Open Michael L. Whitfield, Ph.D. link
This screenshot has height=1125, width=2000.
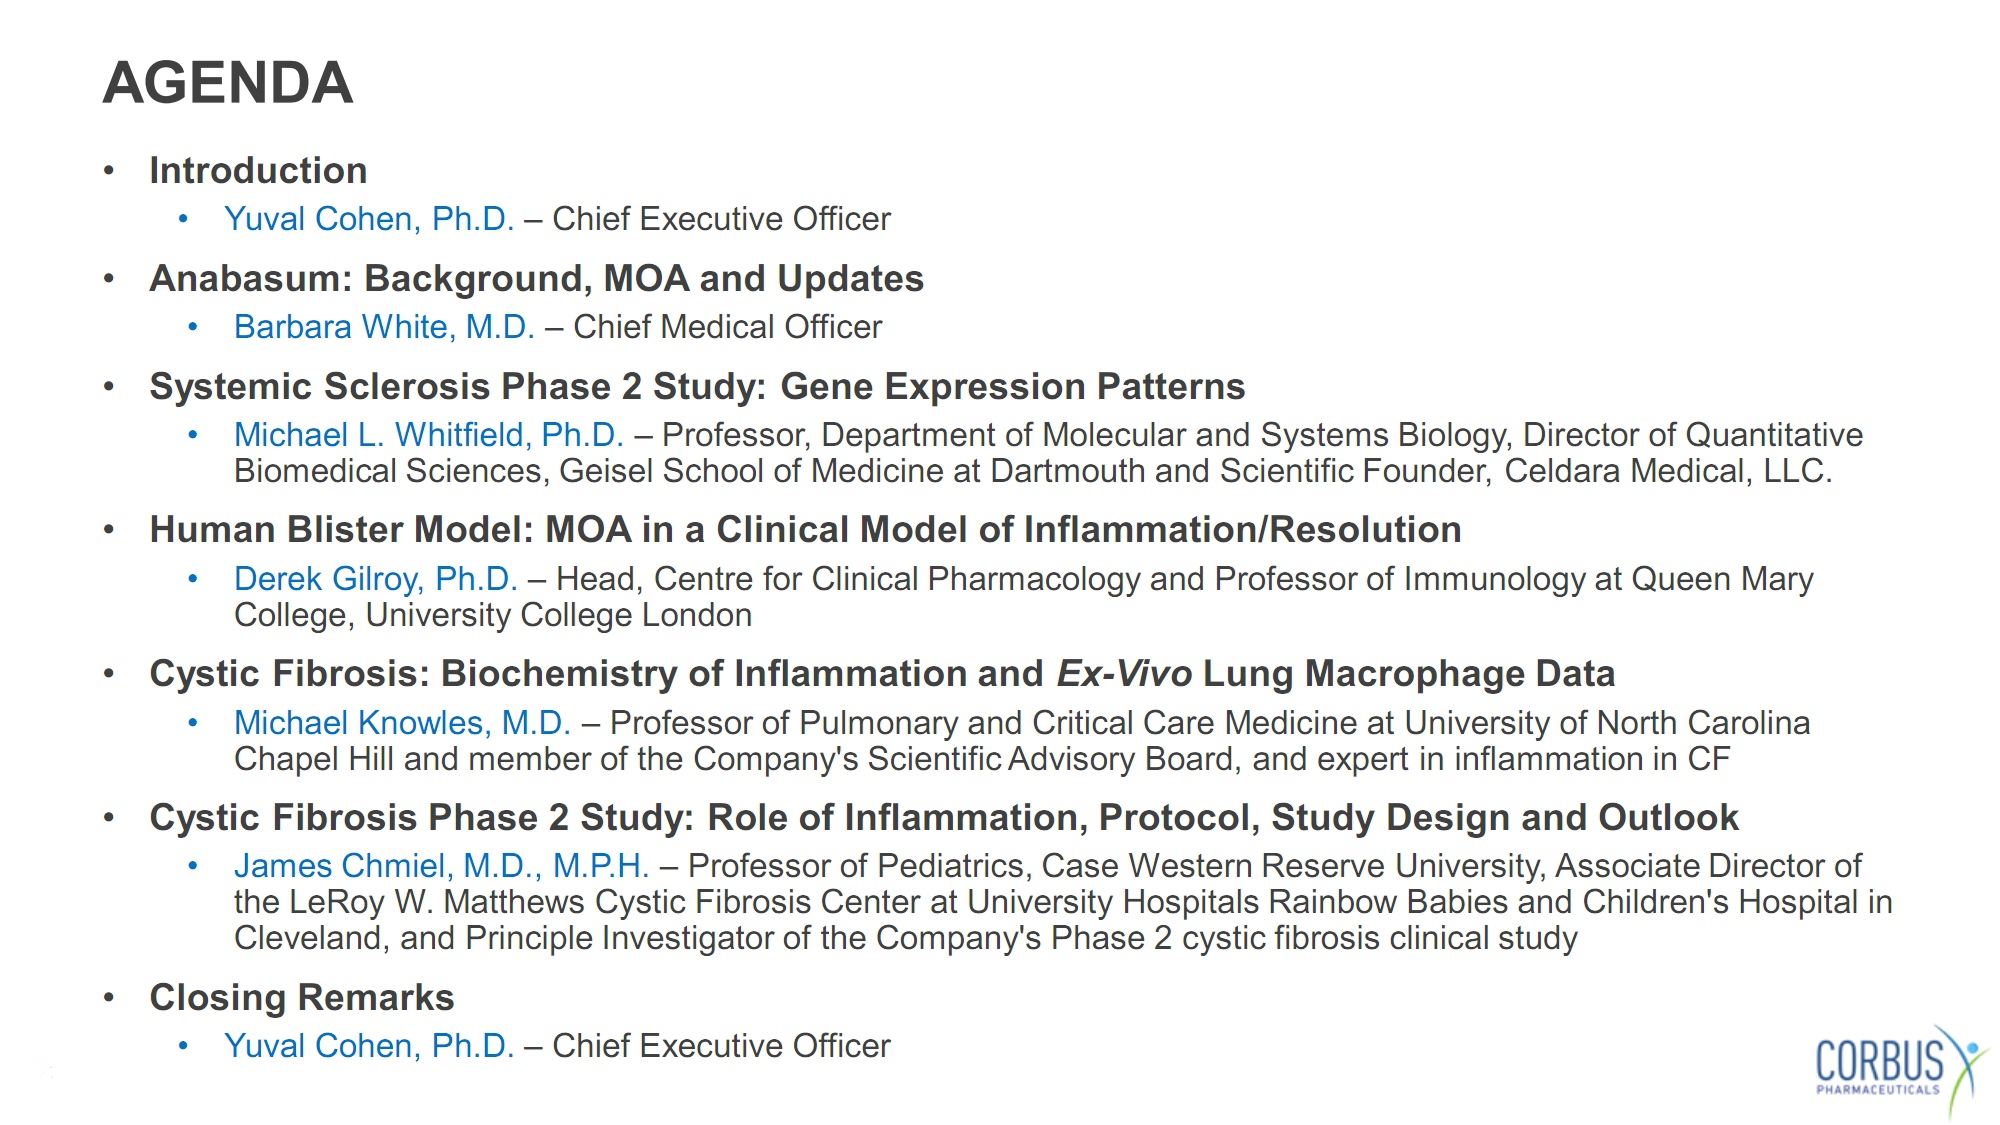tap(429, 435)
